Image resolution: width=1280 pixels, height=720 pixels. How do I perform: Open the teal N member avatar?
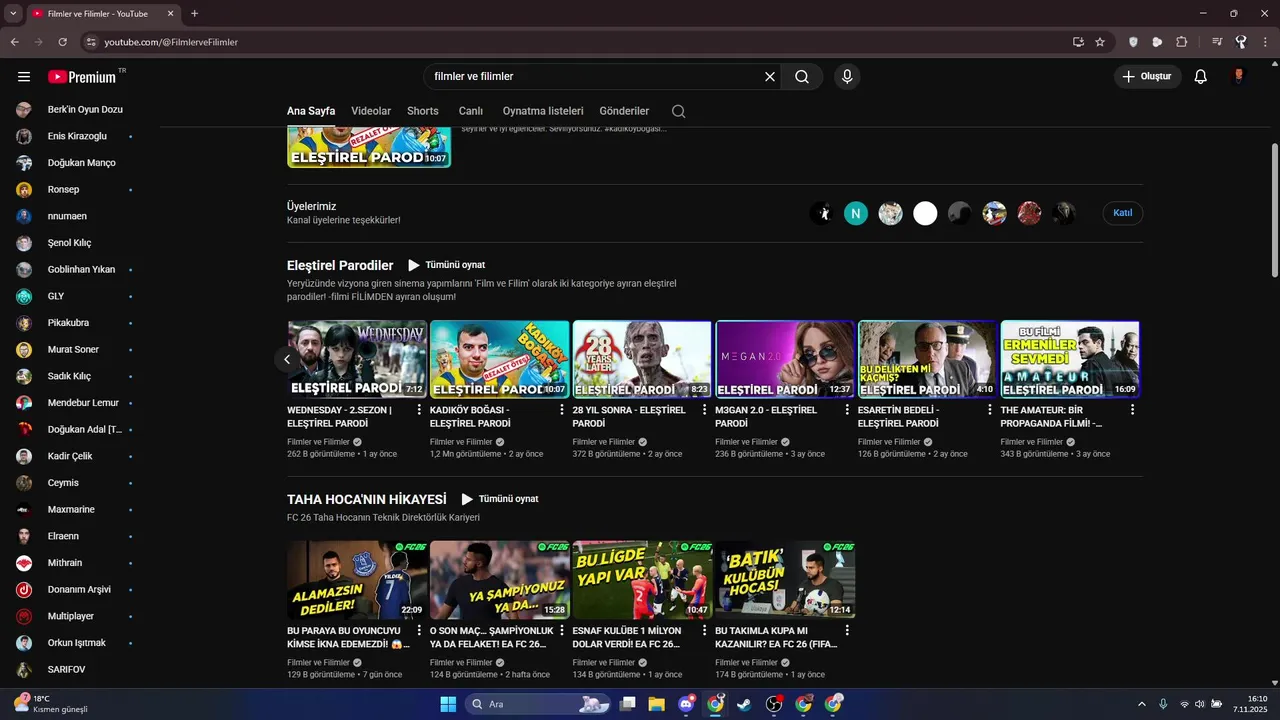pyautogui.click(x=855, y=213)
